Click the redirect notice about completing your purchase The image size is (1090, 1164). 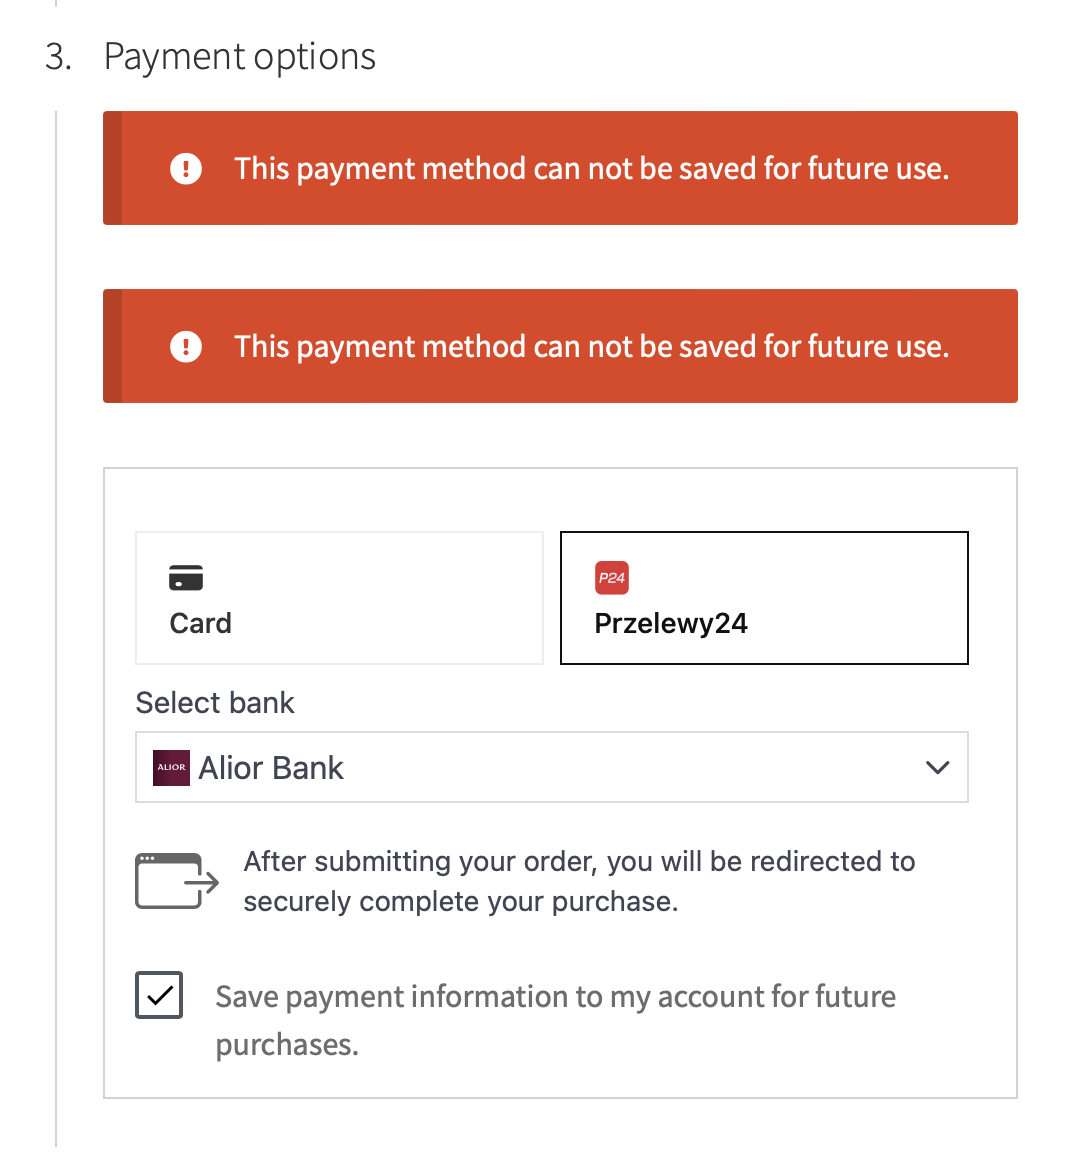coord(578,881)
